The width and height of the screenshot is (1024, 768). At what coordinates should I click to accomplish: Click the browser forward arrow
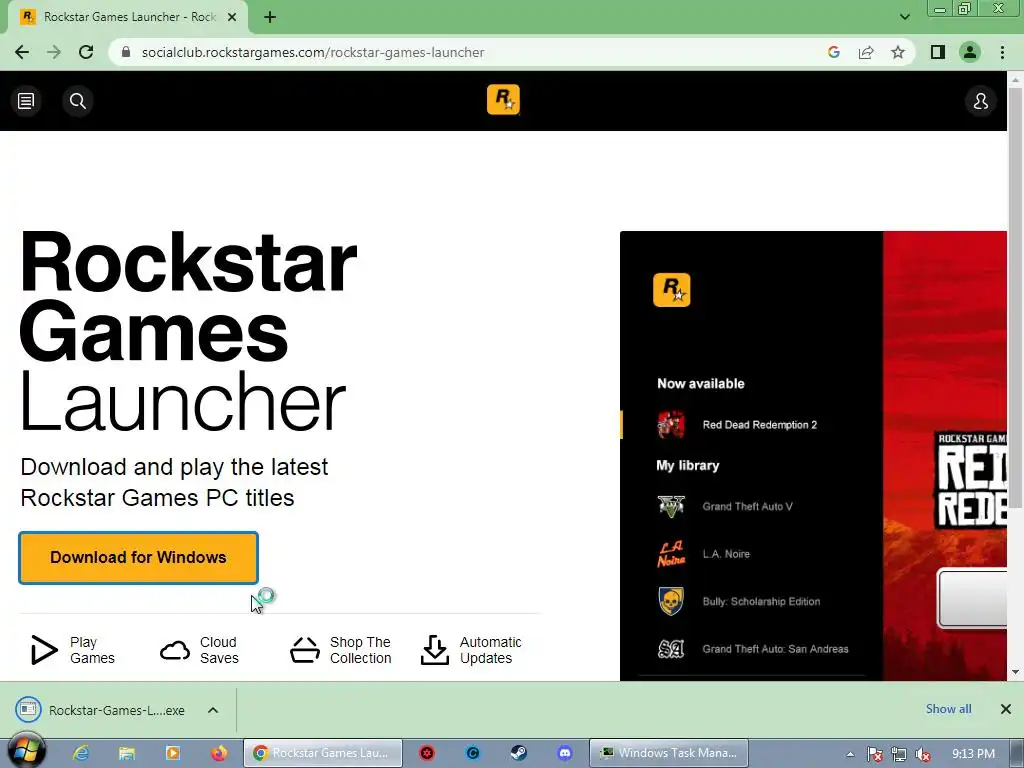click(54, 52)
